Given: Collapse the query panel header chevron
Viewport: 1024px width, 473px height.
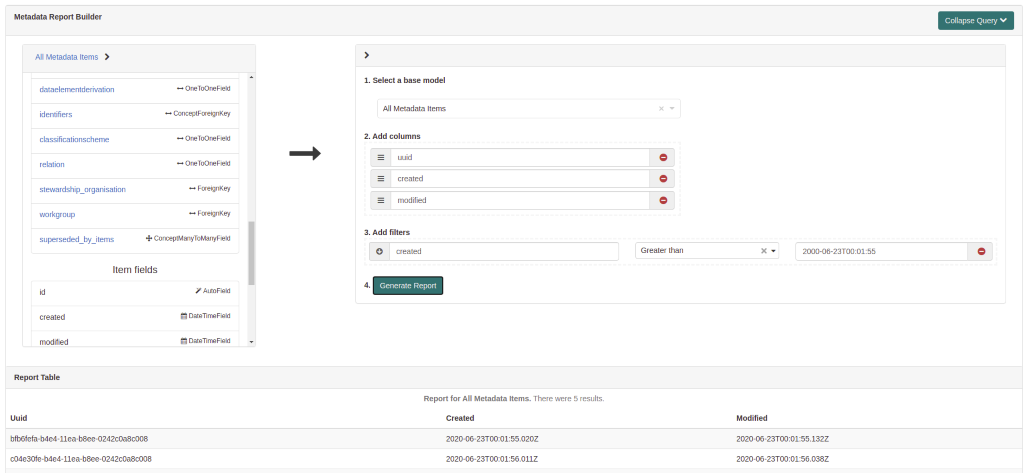Looking at the screenshot, I should 366,55.
